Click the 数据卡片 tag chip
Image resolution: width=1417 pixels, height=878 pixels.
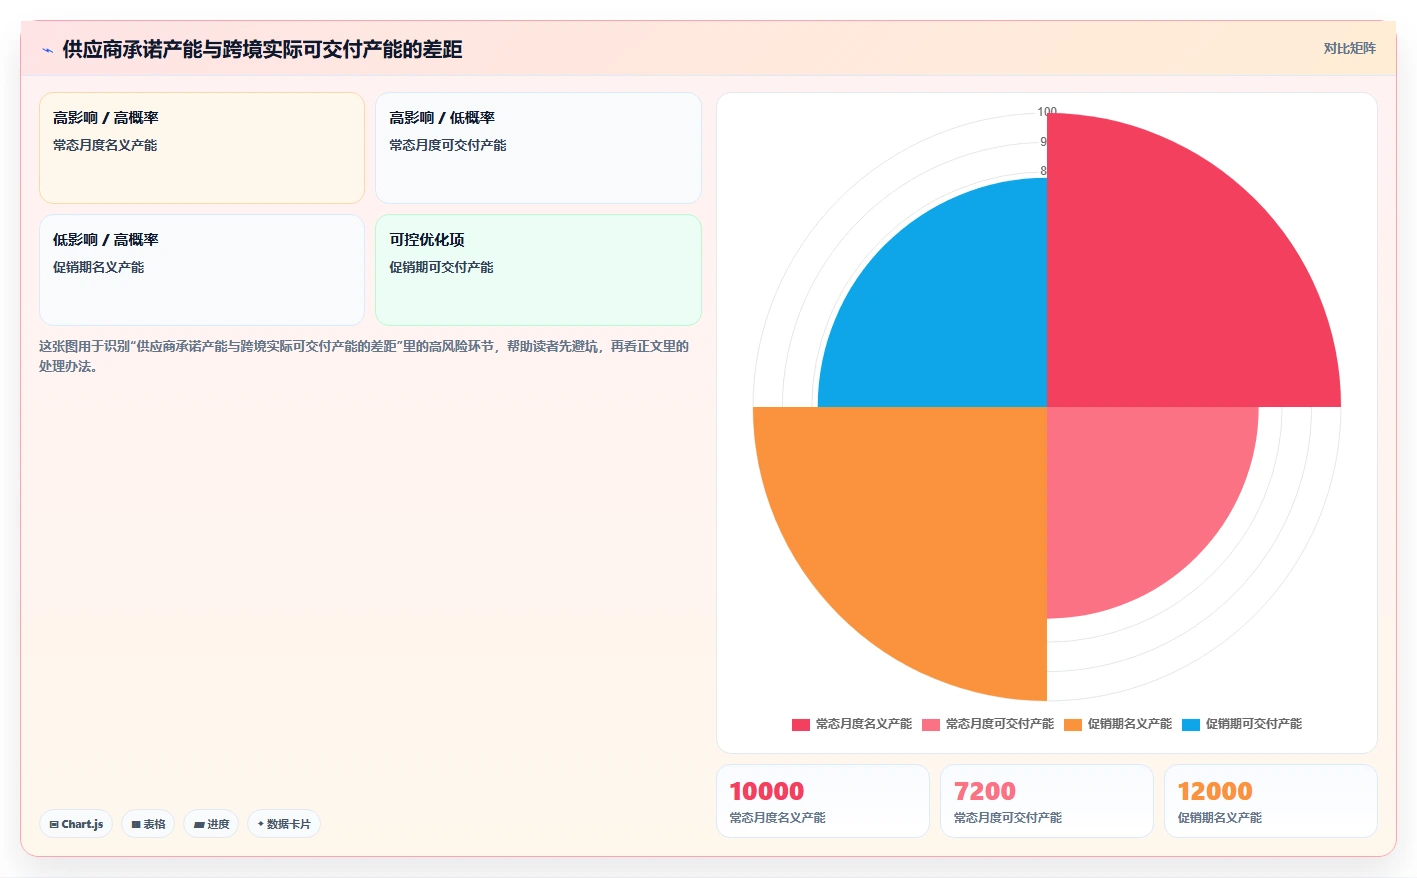pyautogui.click(x=284, y=824)
